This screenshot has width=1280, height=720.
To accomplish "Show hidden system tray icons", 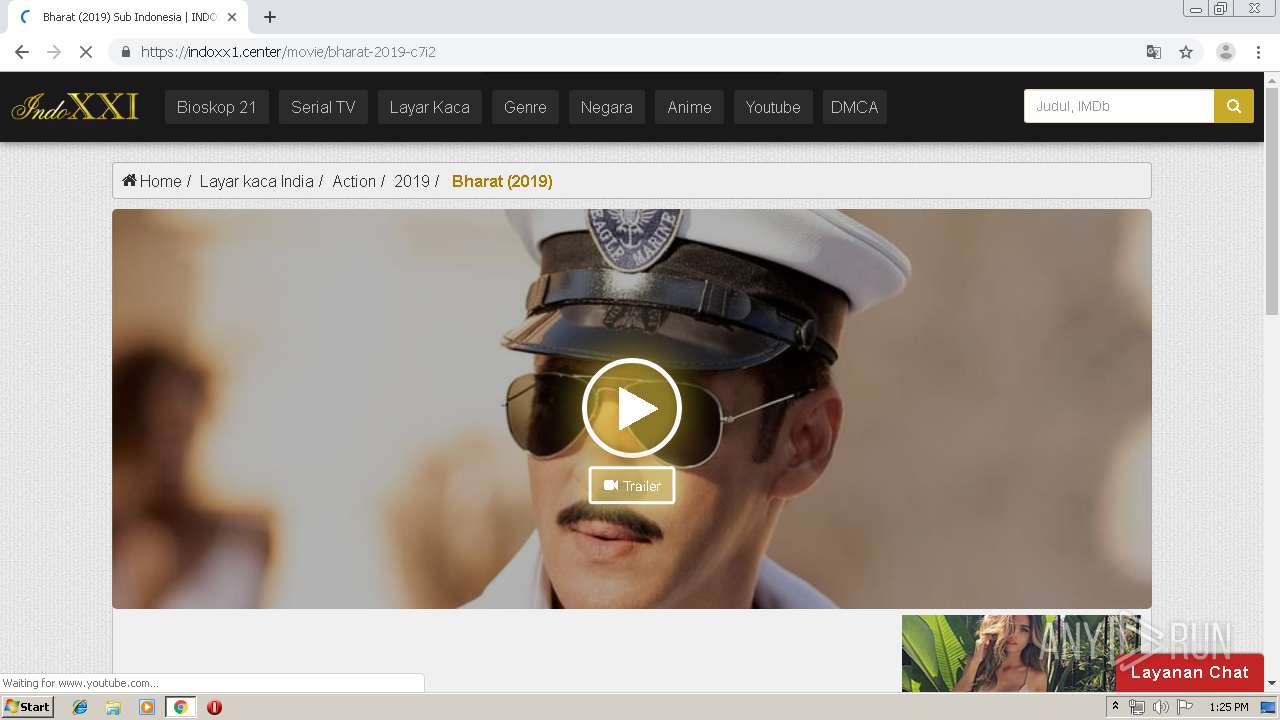I will pyautogui.click(x=1115, y=707).
